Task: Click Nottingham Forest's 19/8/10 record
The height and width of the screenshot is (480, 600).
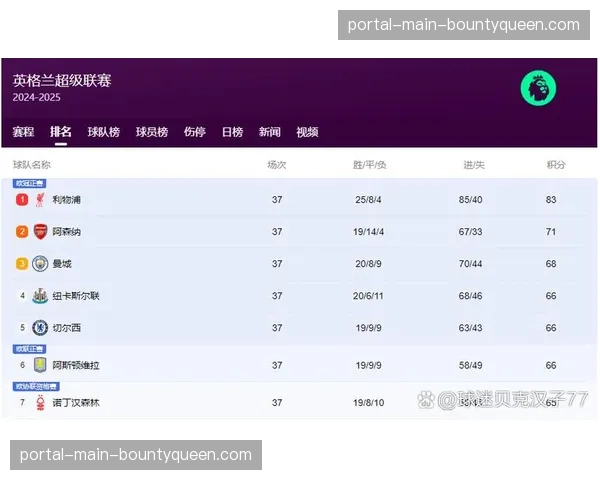Action: click(368, 403)
